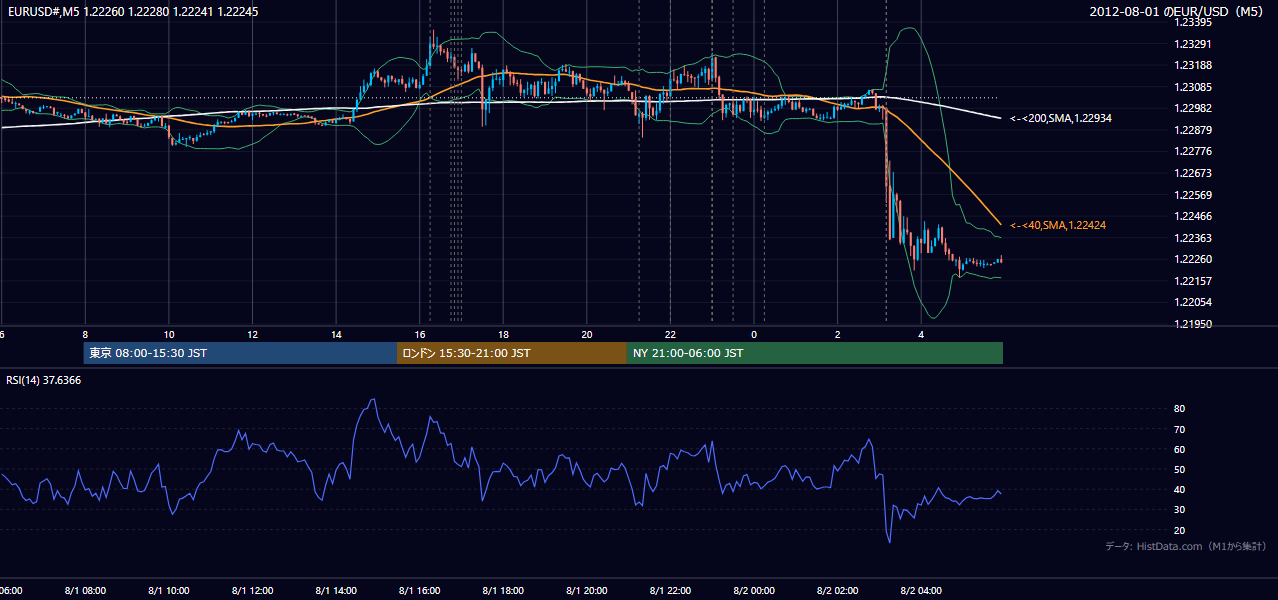Click price axis value 1.22776
Image resolution: width=1278 pixels, height=600 pixels.
point(1193,151)
